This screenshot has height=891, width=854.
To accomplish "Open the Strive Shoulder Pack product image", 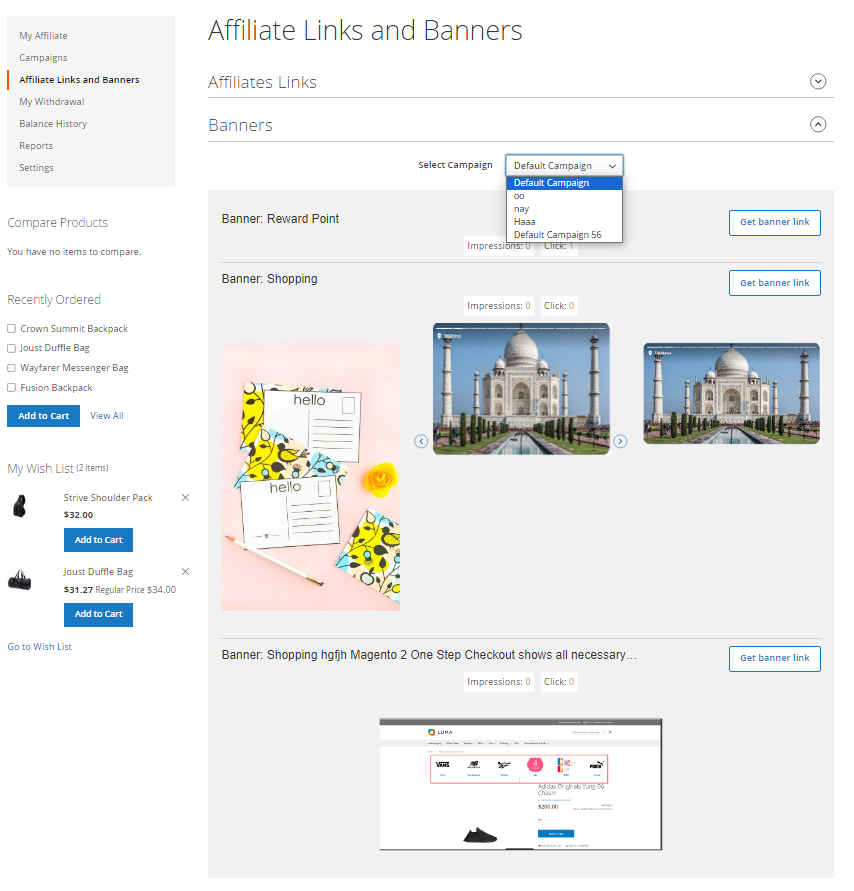I will click(x=22, y=506).
